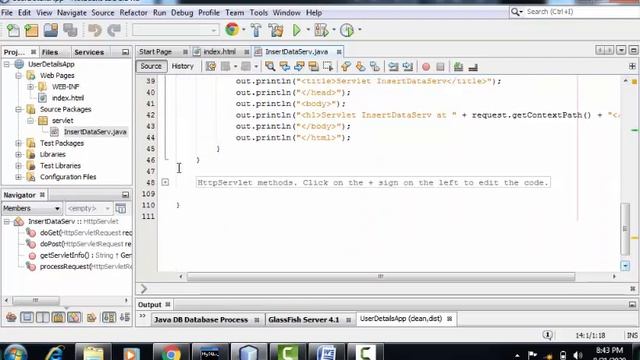Toggle Highlight Search in editor toolbar
The width and height of the screenshot is (640, 360).
[313, 67]
